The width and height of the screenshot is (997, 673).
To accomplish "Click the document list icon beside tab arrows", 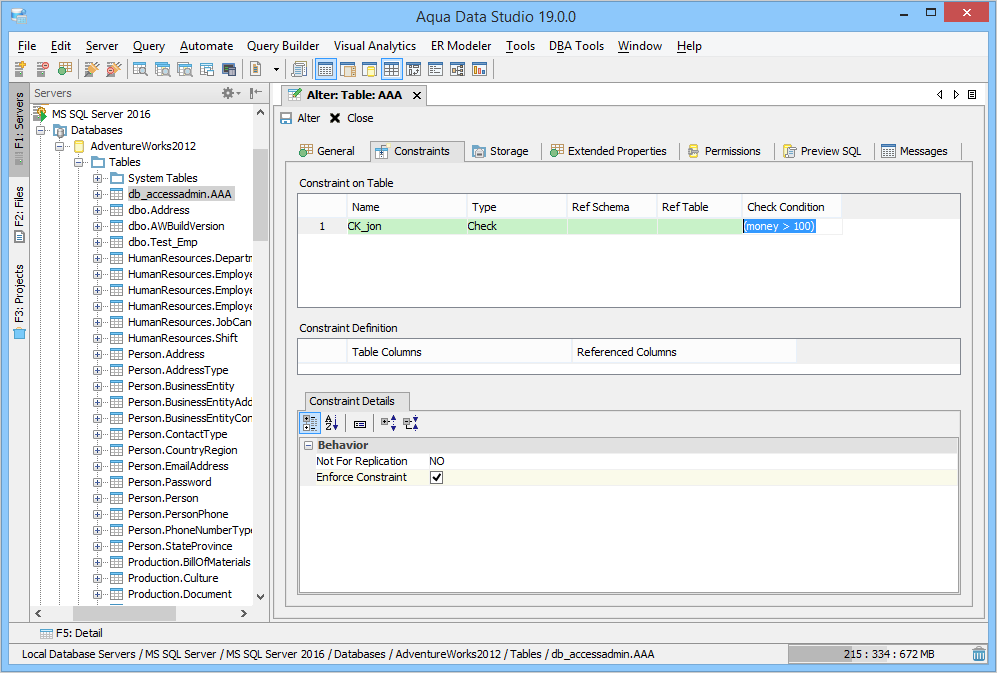I will (972, 94).
